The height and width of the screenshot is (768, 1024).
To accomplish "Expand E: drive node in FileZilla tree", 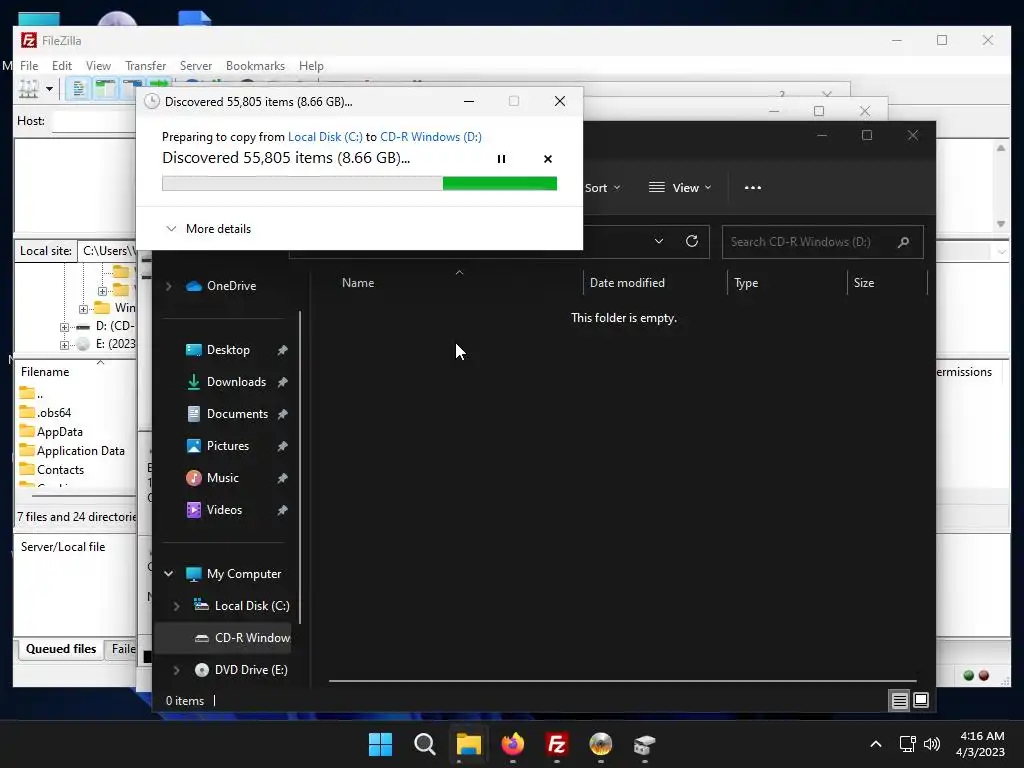I will (x=64, y=345).
